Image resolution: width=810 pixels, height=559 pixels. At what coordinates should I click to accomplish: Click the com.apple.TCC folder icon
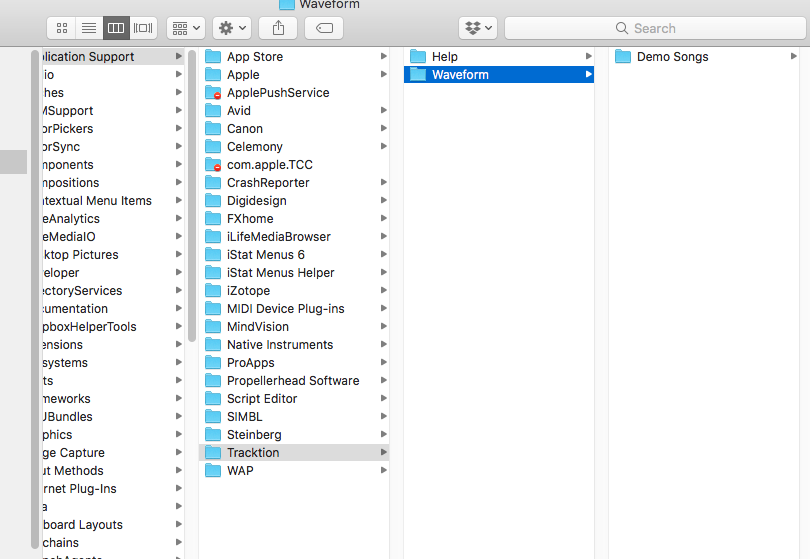click(213, 165)
